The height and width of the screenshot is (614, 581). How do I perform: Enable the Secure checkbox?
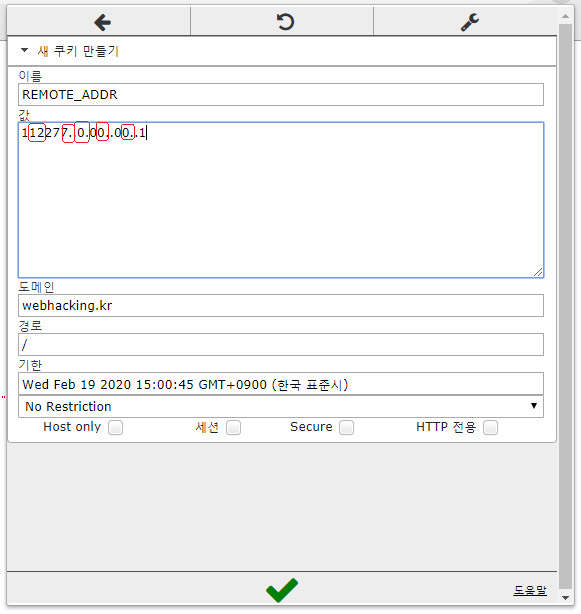[346, 427]
